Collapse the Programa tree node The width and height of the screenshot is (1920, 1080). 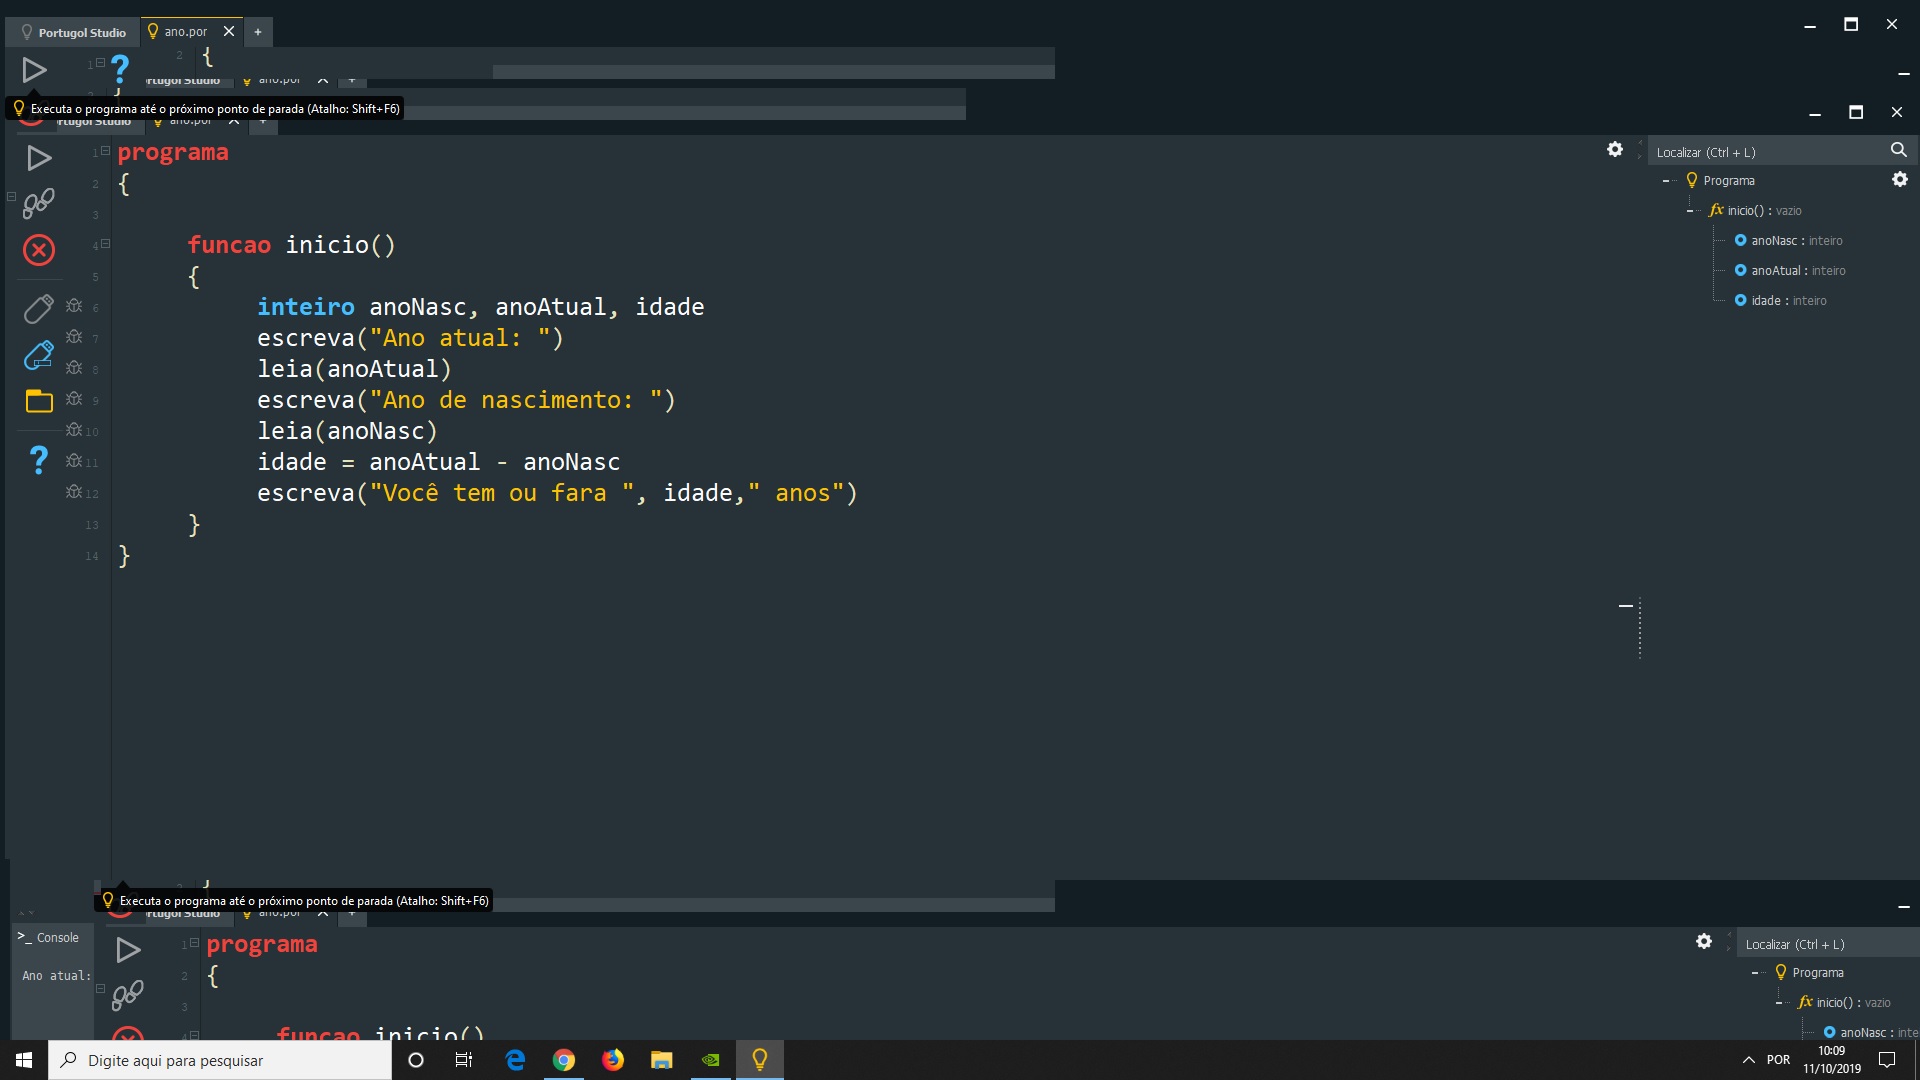point(1666,180)
